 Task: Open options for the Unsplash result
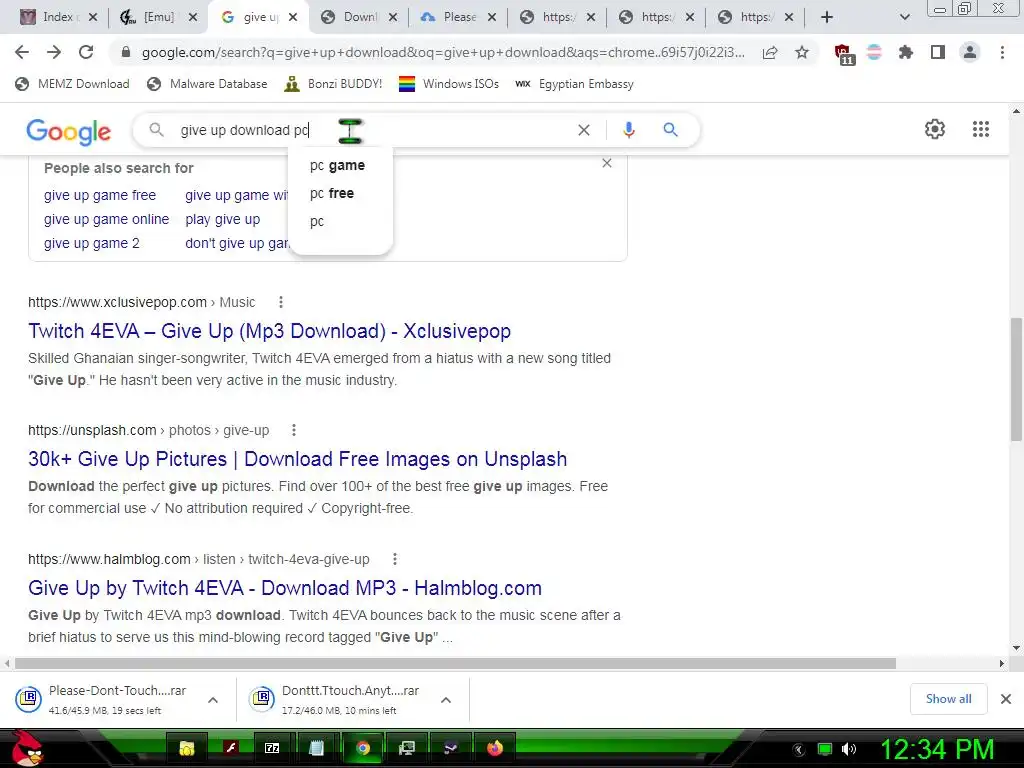[x=294, y=430]
